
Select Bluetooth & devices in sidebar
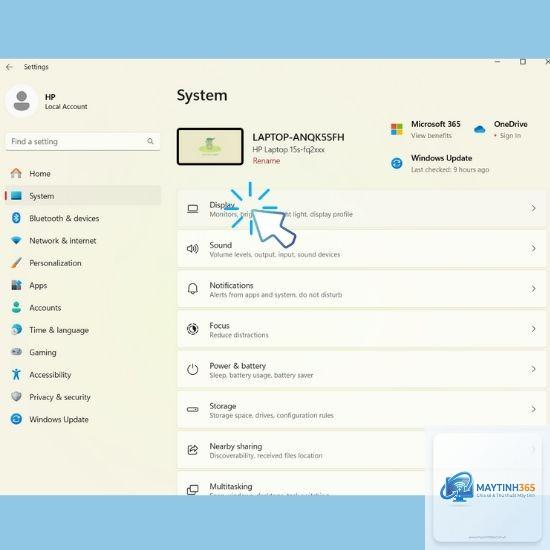(x=83, y=218)
